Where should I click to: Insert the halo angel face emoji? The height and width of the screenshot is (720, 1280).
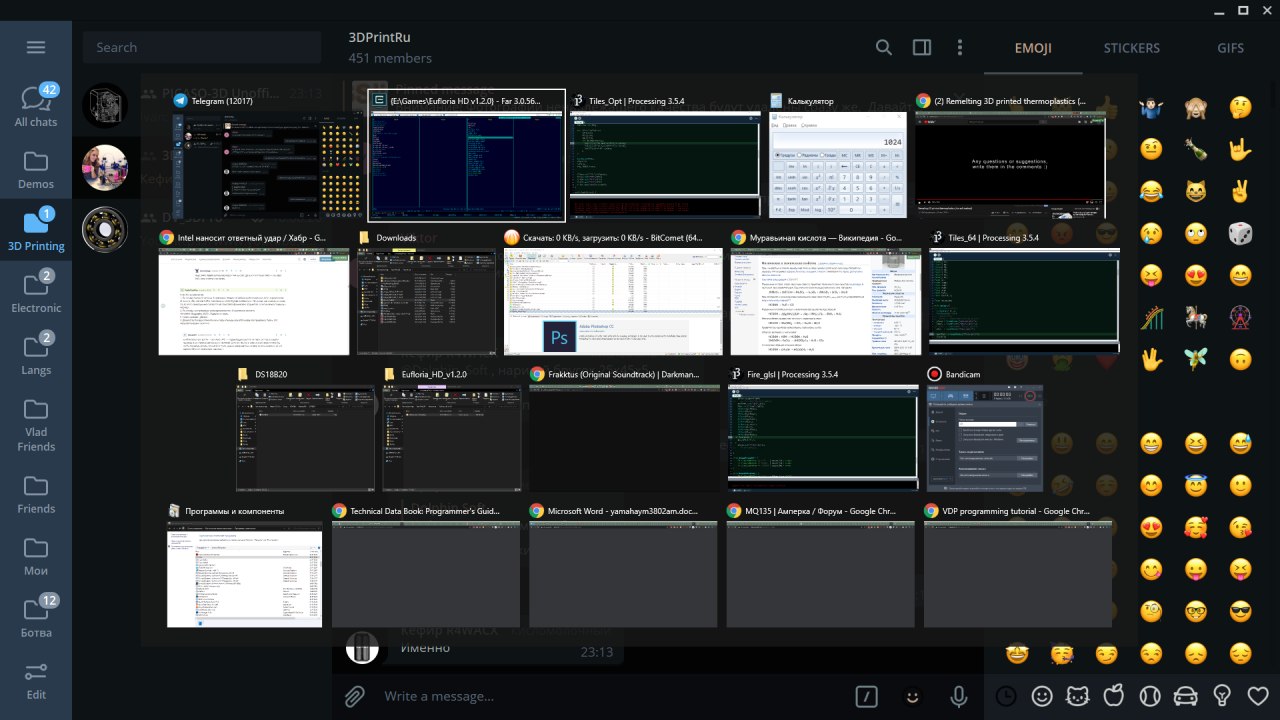1196,485
